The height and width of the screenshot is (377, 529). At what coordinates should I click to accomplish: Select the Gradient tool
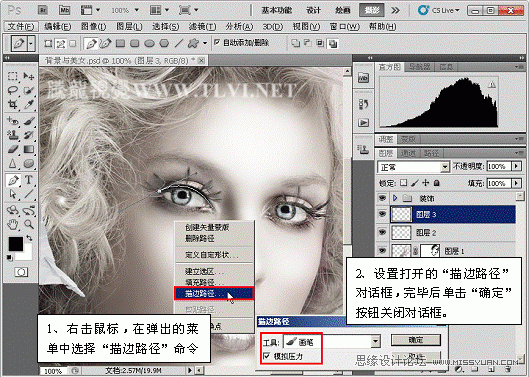[29, 149]
